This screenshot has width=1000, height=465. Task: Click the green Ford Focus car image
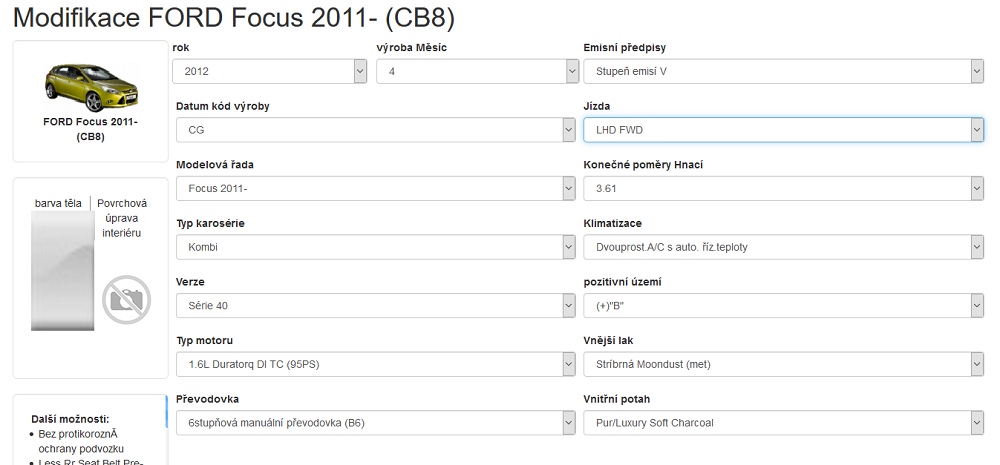pos(90,85)
